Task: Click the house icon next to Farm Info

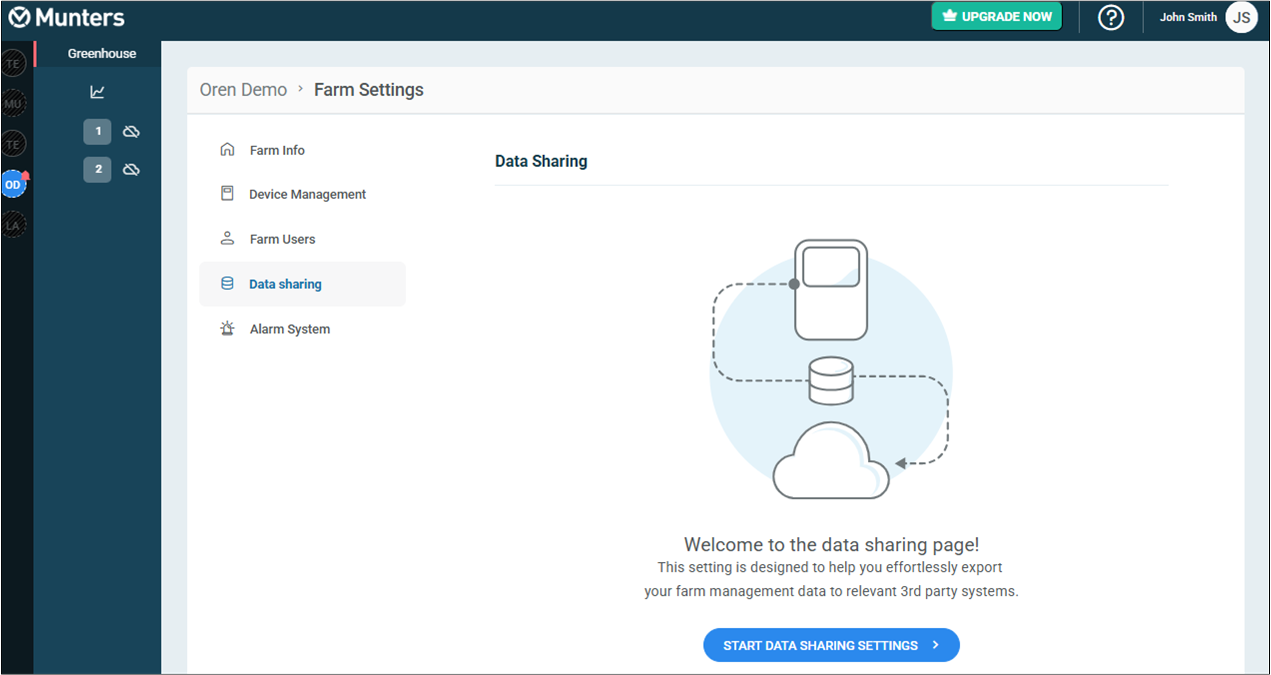Action: click(x=228, y=149)
